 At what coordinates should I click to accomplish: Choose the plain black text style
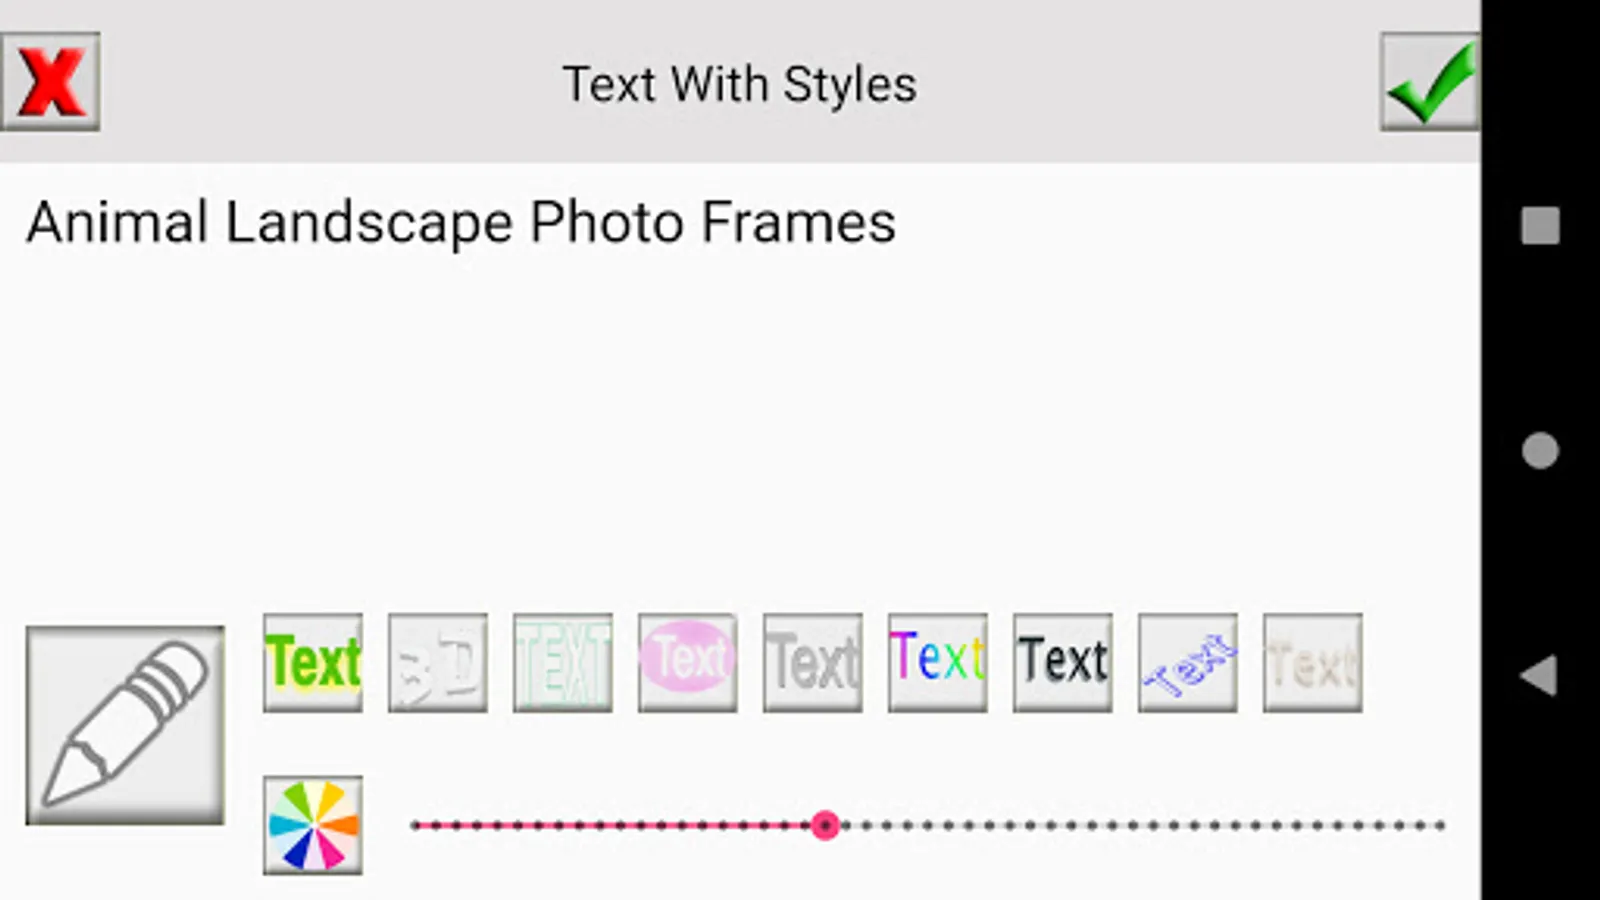(1061, 660)
